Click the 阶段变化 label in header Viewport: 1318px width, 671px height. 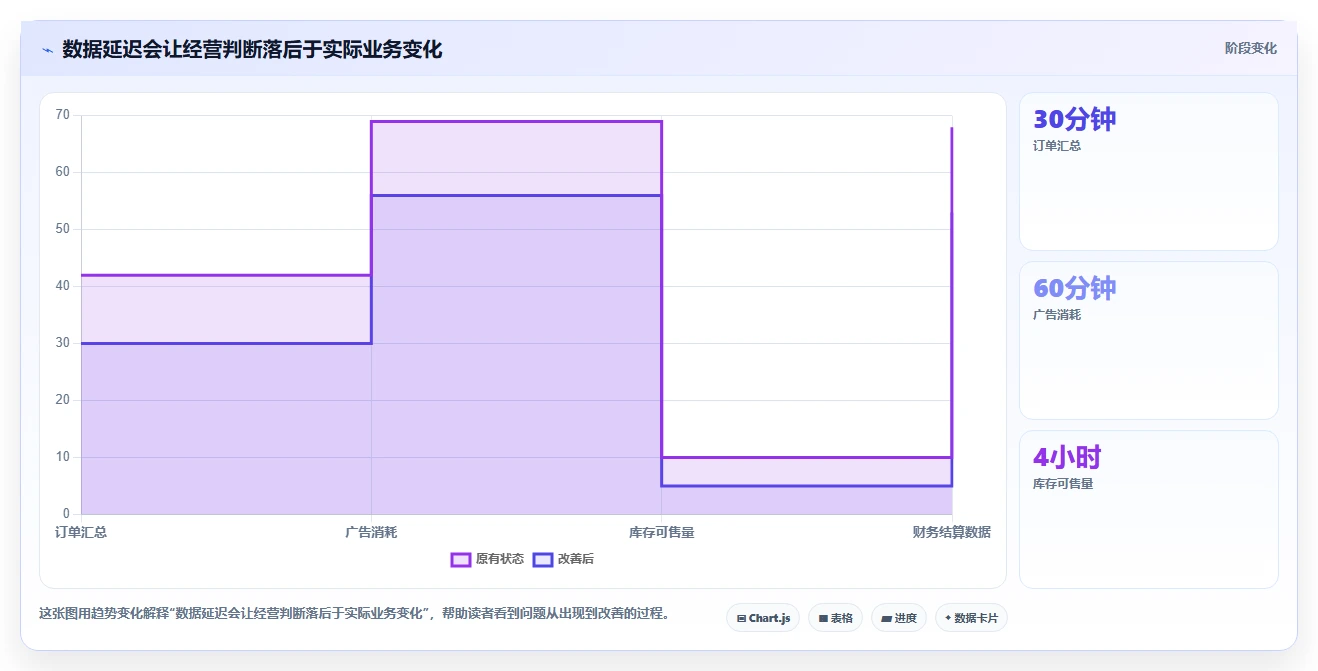tap(1251, 48)
